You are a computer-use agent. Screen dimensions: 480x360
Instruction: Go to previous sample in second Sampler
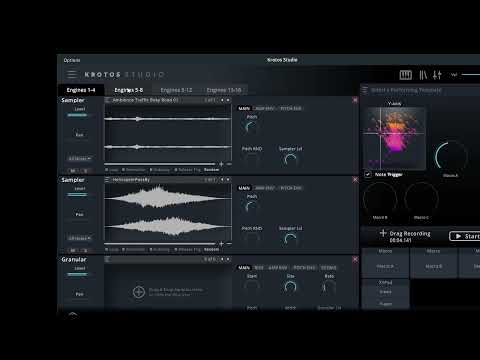point(222,180)
